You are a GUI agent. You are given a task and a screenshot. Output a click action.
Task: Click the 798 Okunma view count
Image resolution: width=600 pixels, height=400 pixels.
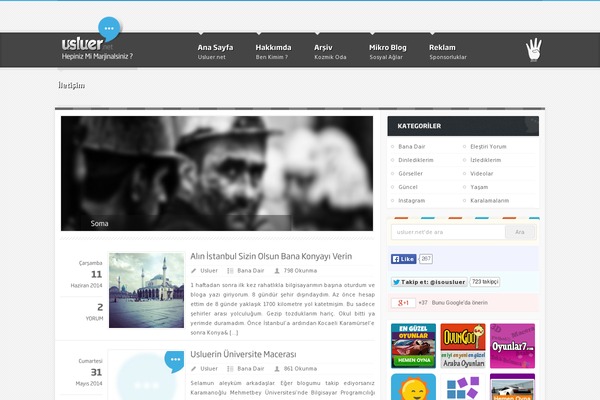point(300,271)
